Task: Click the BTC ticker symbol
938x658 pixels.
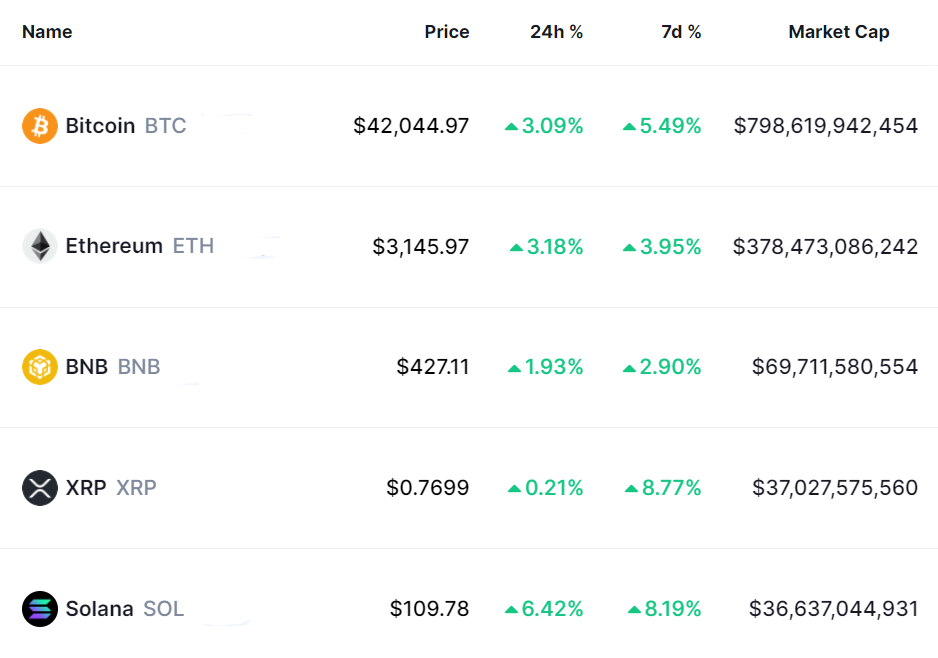Action: click(x=166, y=126)
